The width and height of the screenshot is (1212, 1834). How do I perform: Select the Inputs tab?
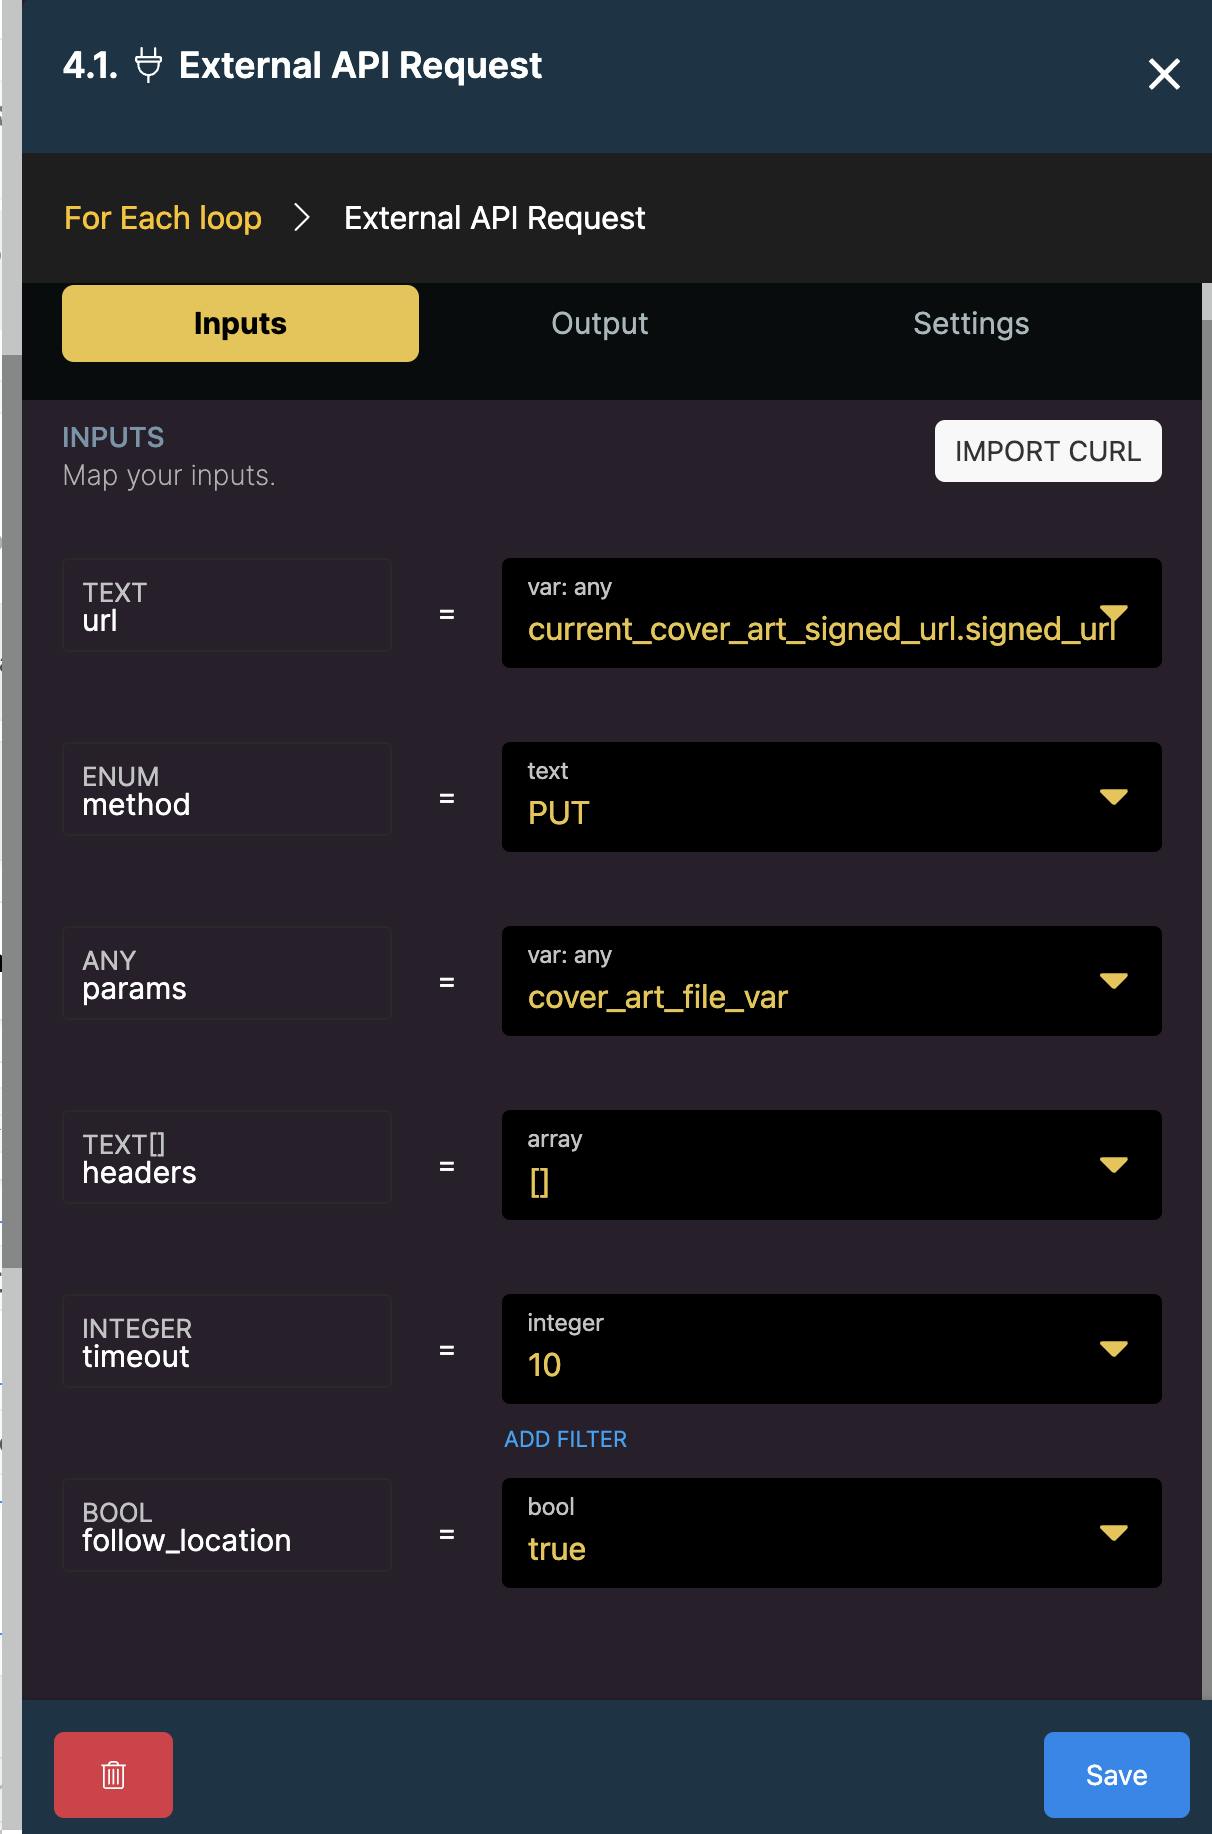240,324
